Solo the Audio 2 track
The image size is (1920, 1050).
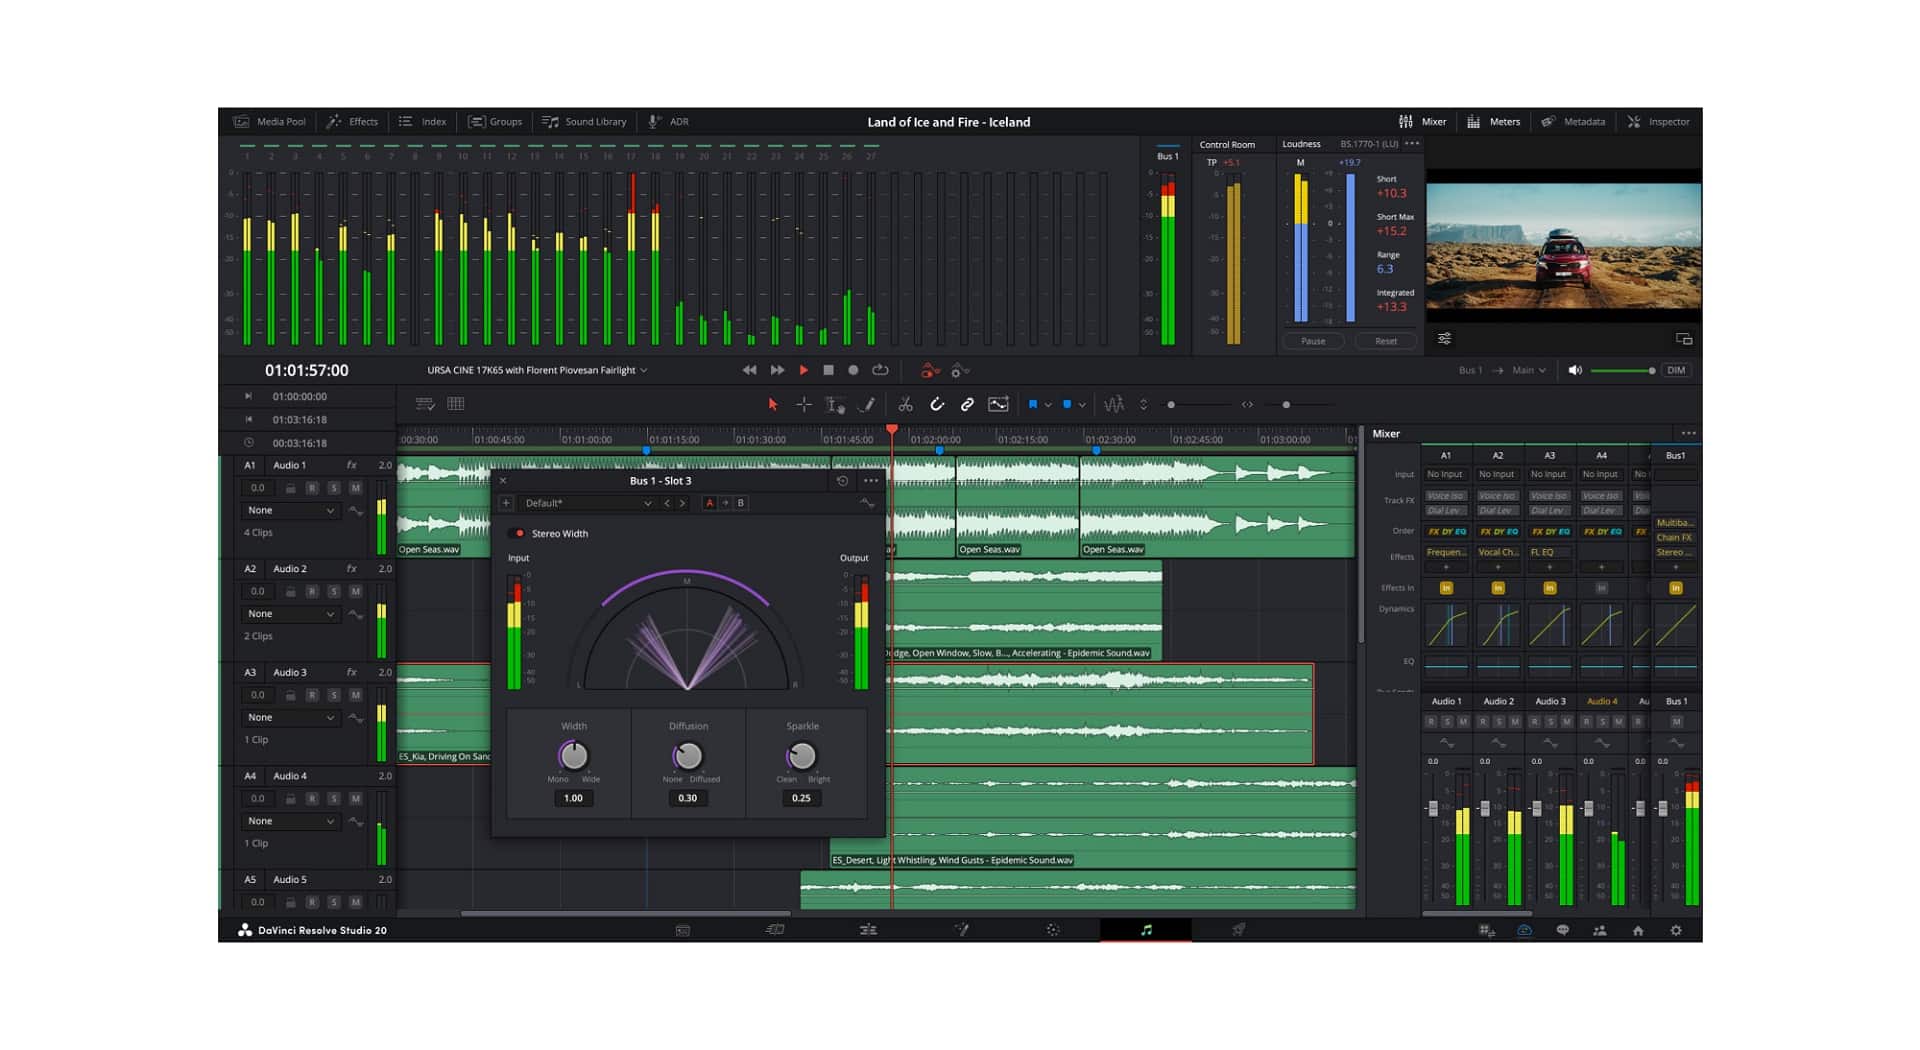click(x=334, y=591)
